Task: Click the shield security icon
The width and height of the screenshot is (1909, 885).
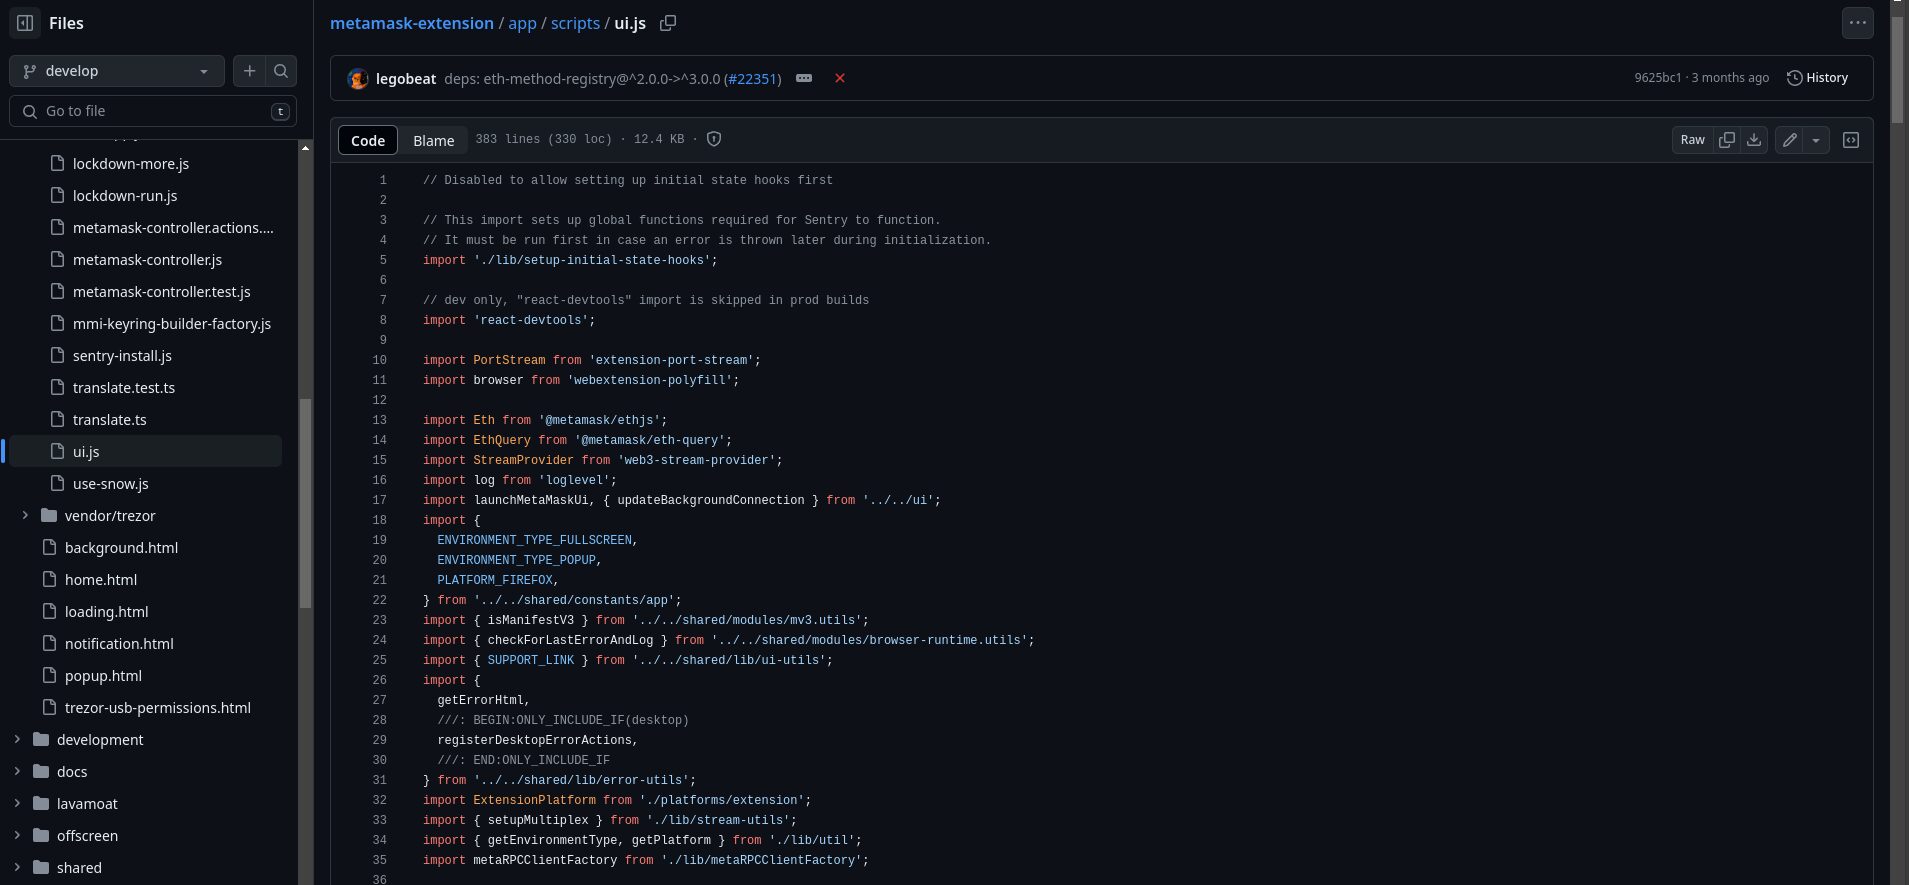Action: (x=714, y=139)
